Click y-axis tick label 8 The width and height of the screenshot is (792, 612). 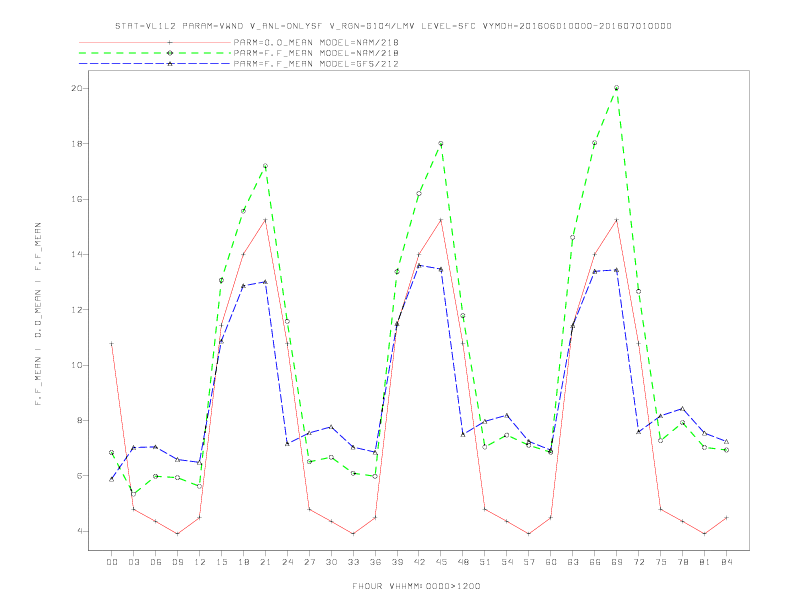(79, 421)
